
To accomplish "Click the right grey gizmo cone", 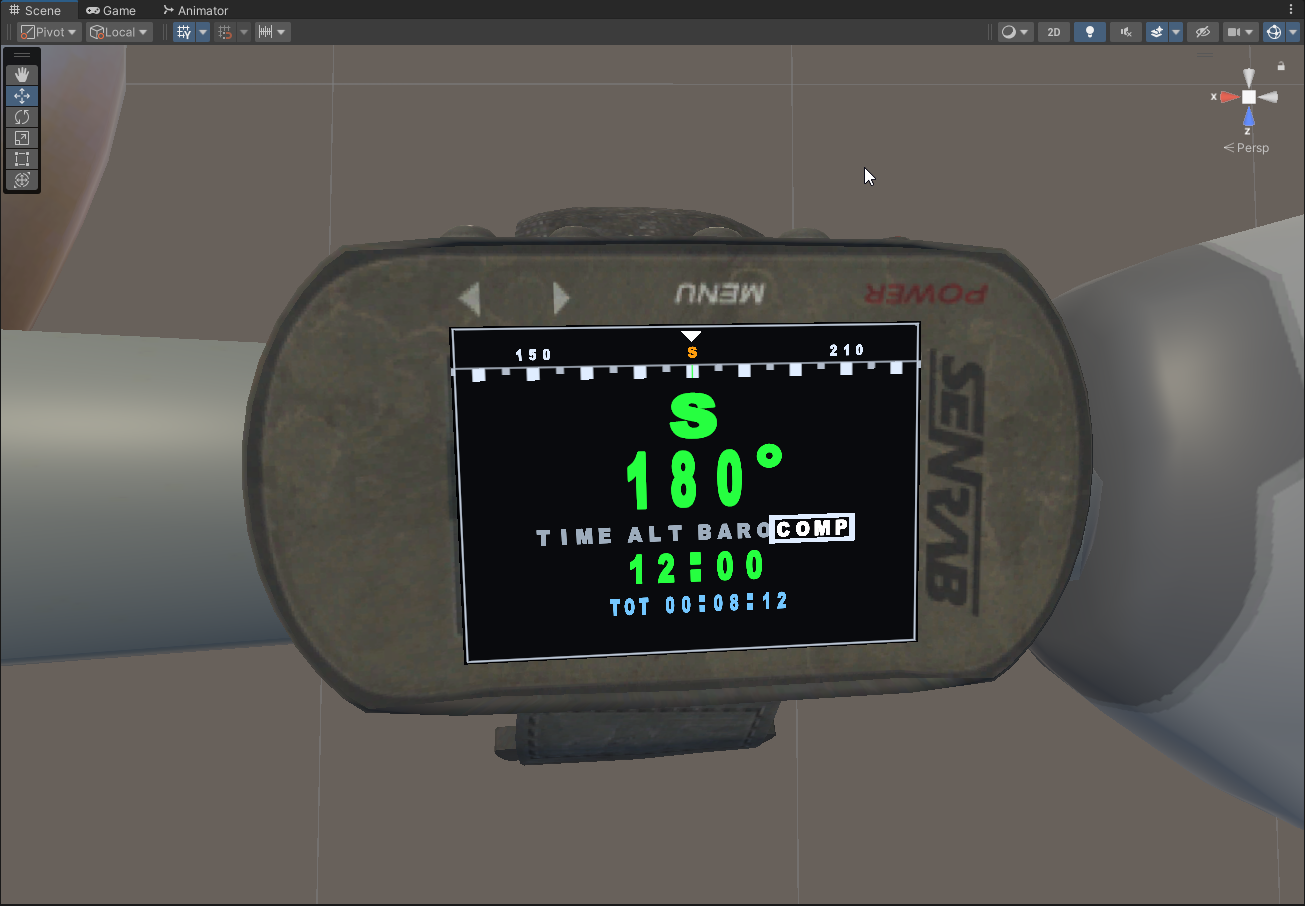I will coord(1268,97).
